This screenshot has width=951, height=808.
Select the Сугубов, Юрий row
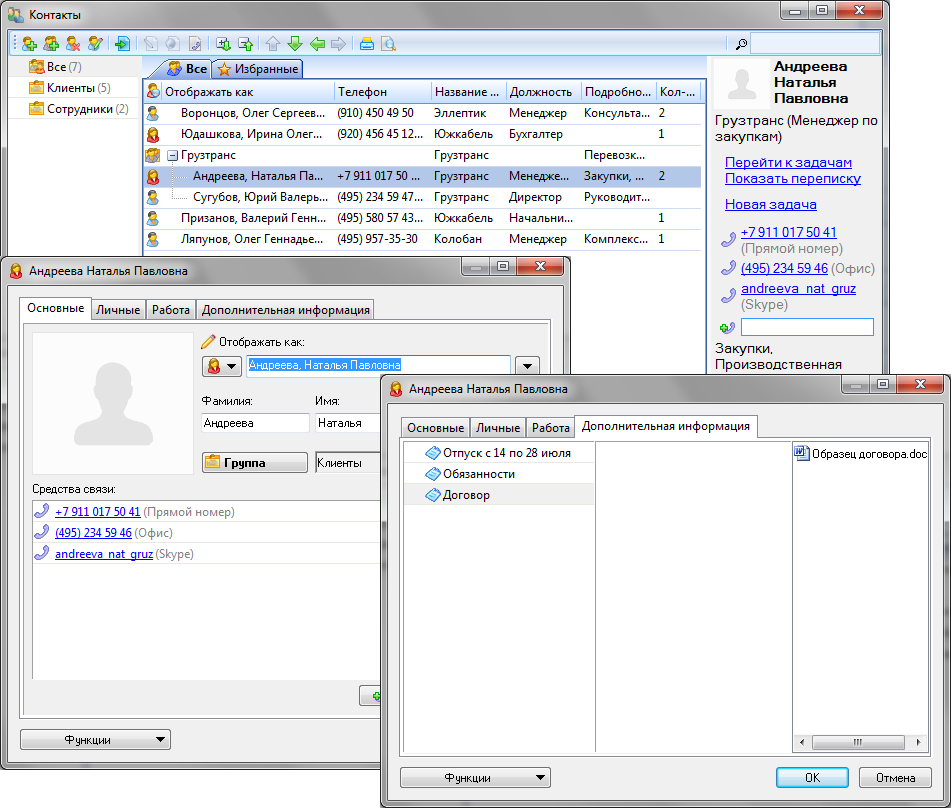(422, 197)
